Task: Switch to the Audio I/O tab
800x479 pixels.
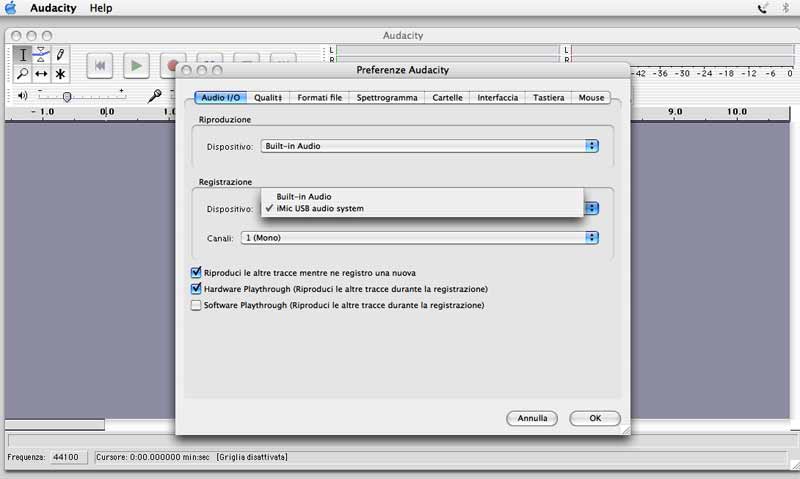Action: [220, 97]
